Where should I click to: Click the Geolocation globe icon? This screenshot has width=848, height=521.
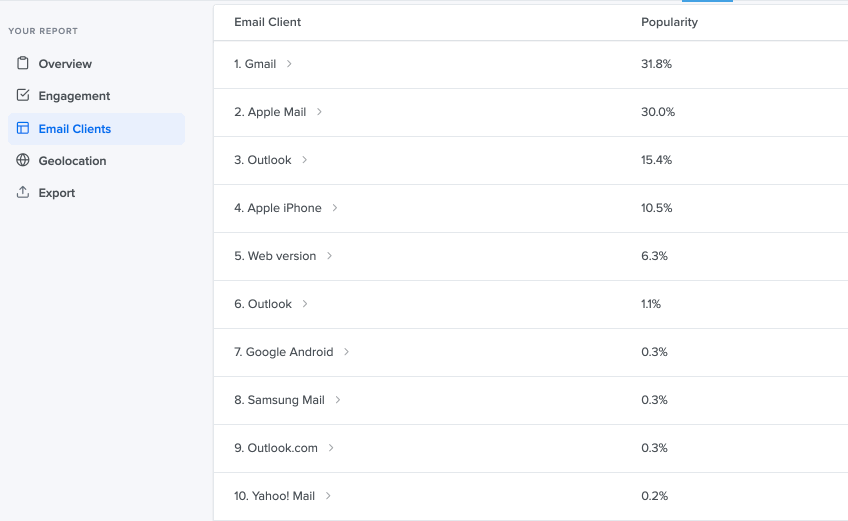23,160
